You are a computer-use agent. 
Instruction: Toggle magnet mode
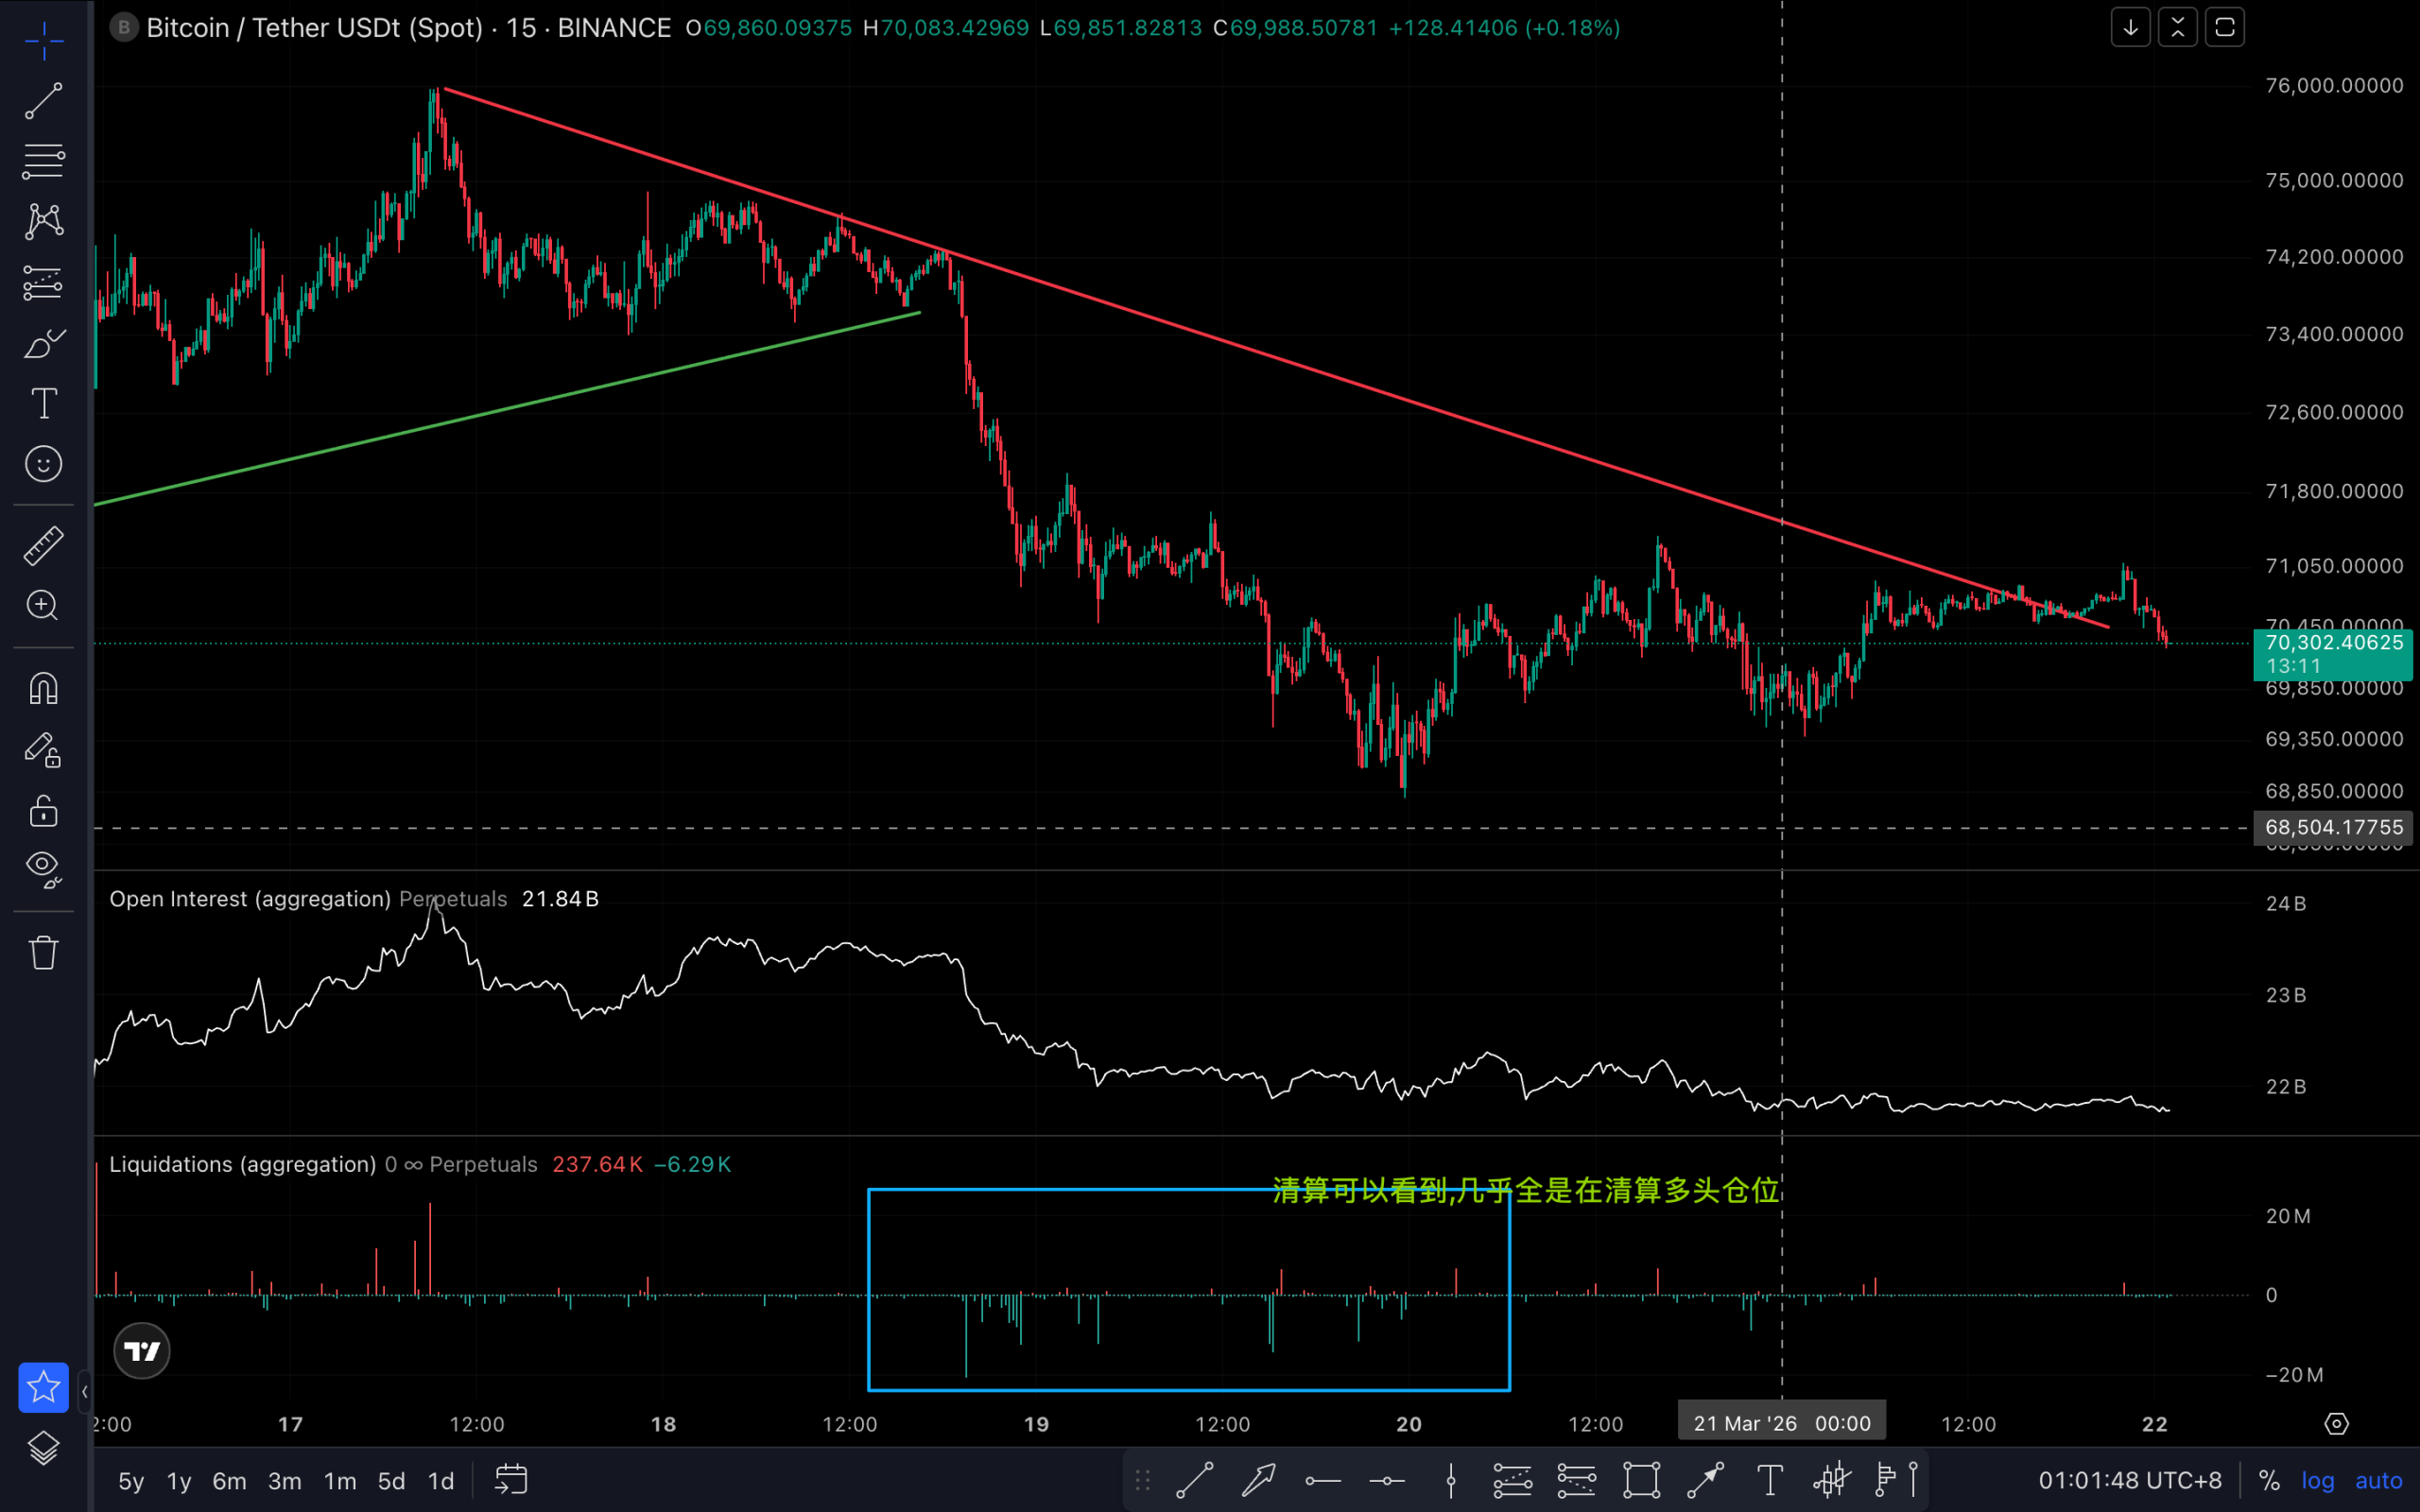(43, 688)
